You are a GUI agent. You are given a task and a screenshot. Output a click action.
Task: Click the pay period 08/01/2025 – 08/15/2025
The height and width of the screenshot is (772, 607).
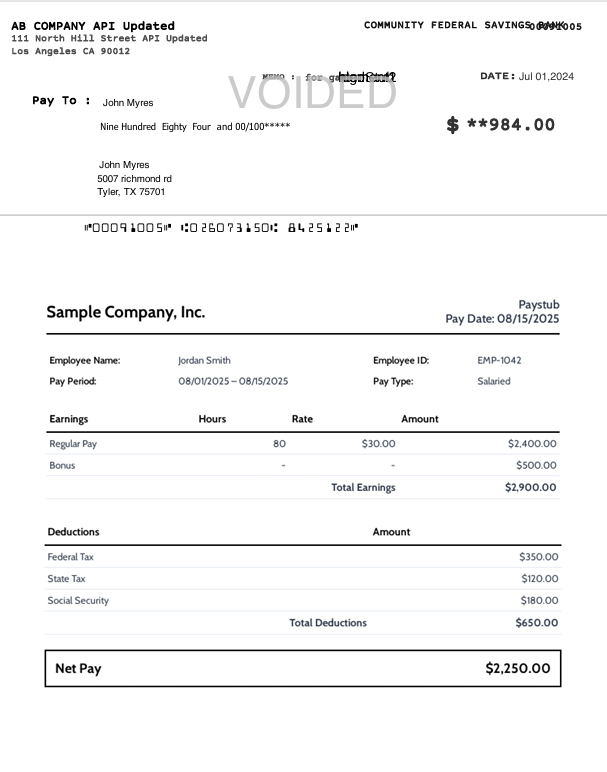233,381
